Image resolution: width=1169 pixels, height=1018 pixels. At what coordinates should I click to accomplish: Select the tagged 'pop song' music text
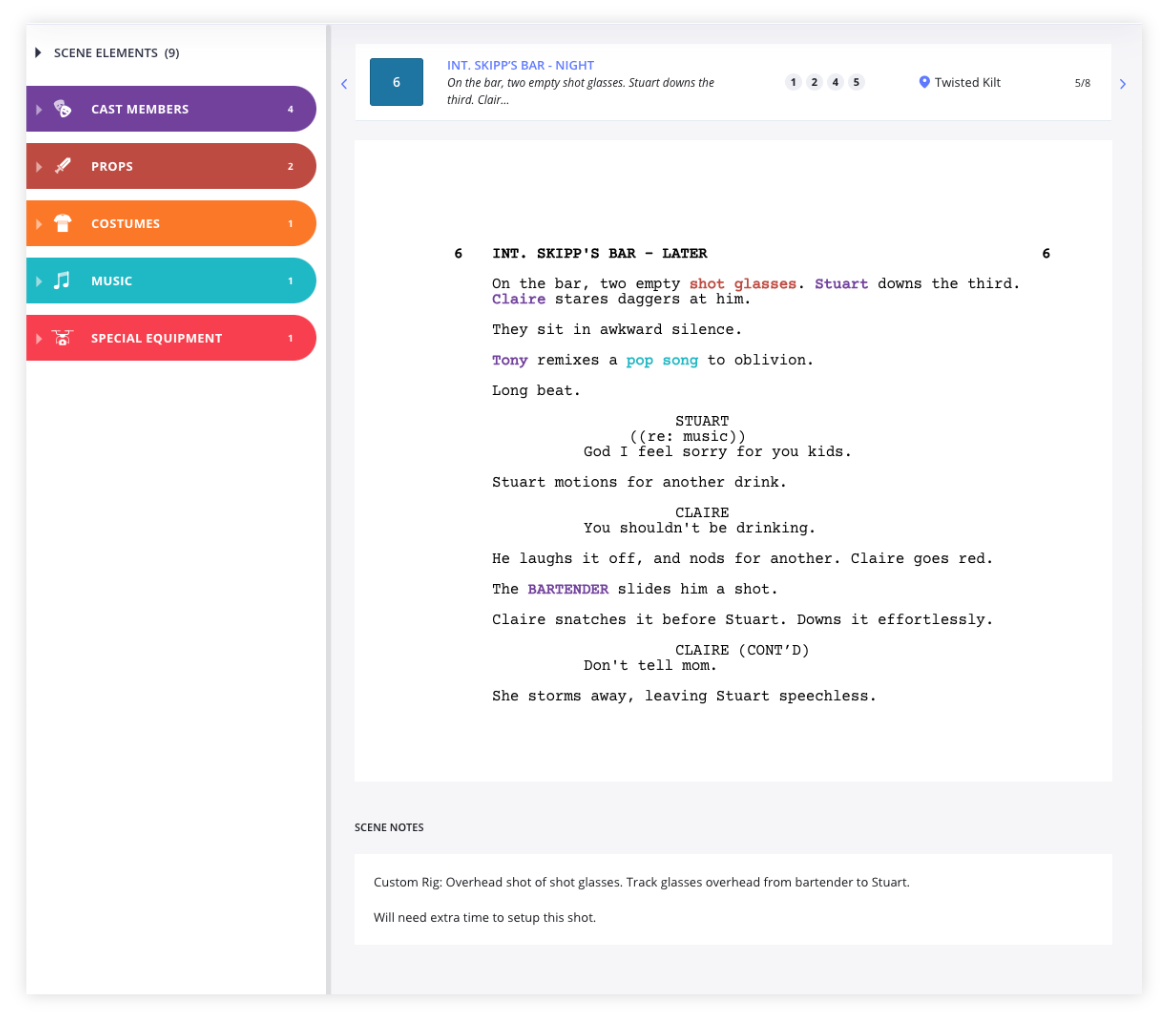pyautogui.click(x=661, y=360)
